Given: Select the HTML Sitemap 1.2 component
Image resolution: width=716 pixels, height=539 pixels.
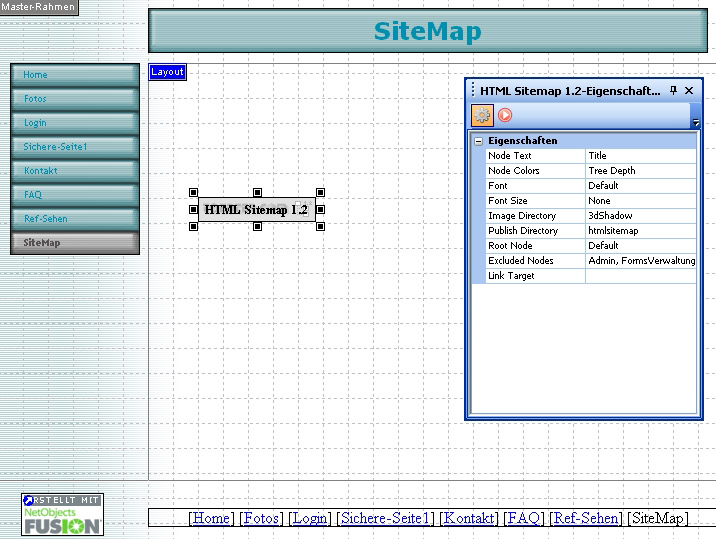Looking at the screenshot, I should tap(256, 210).
